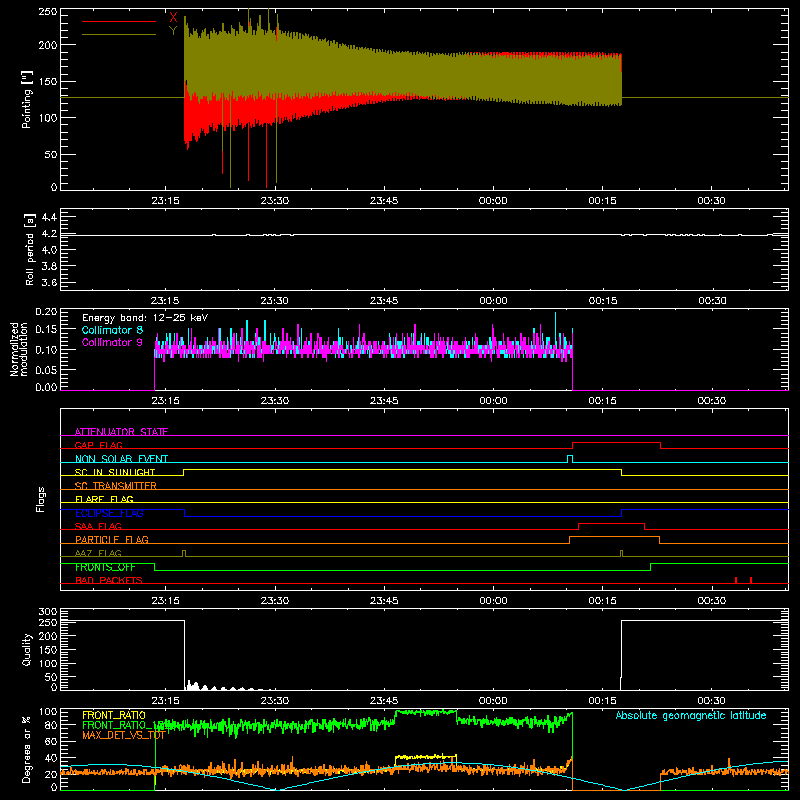The height and width of the screenshot is (800, 800).
Task: Click the 3.6 tick value on Roll period axis
Action: (x=49, y=282)
